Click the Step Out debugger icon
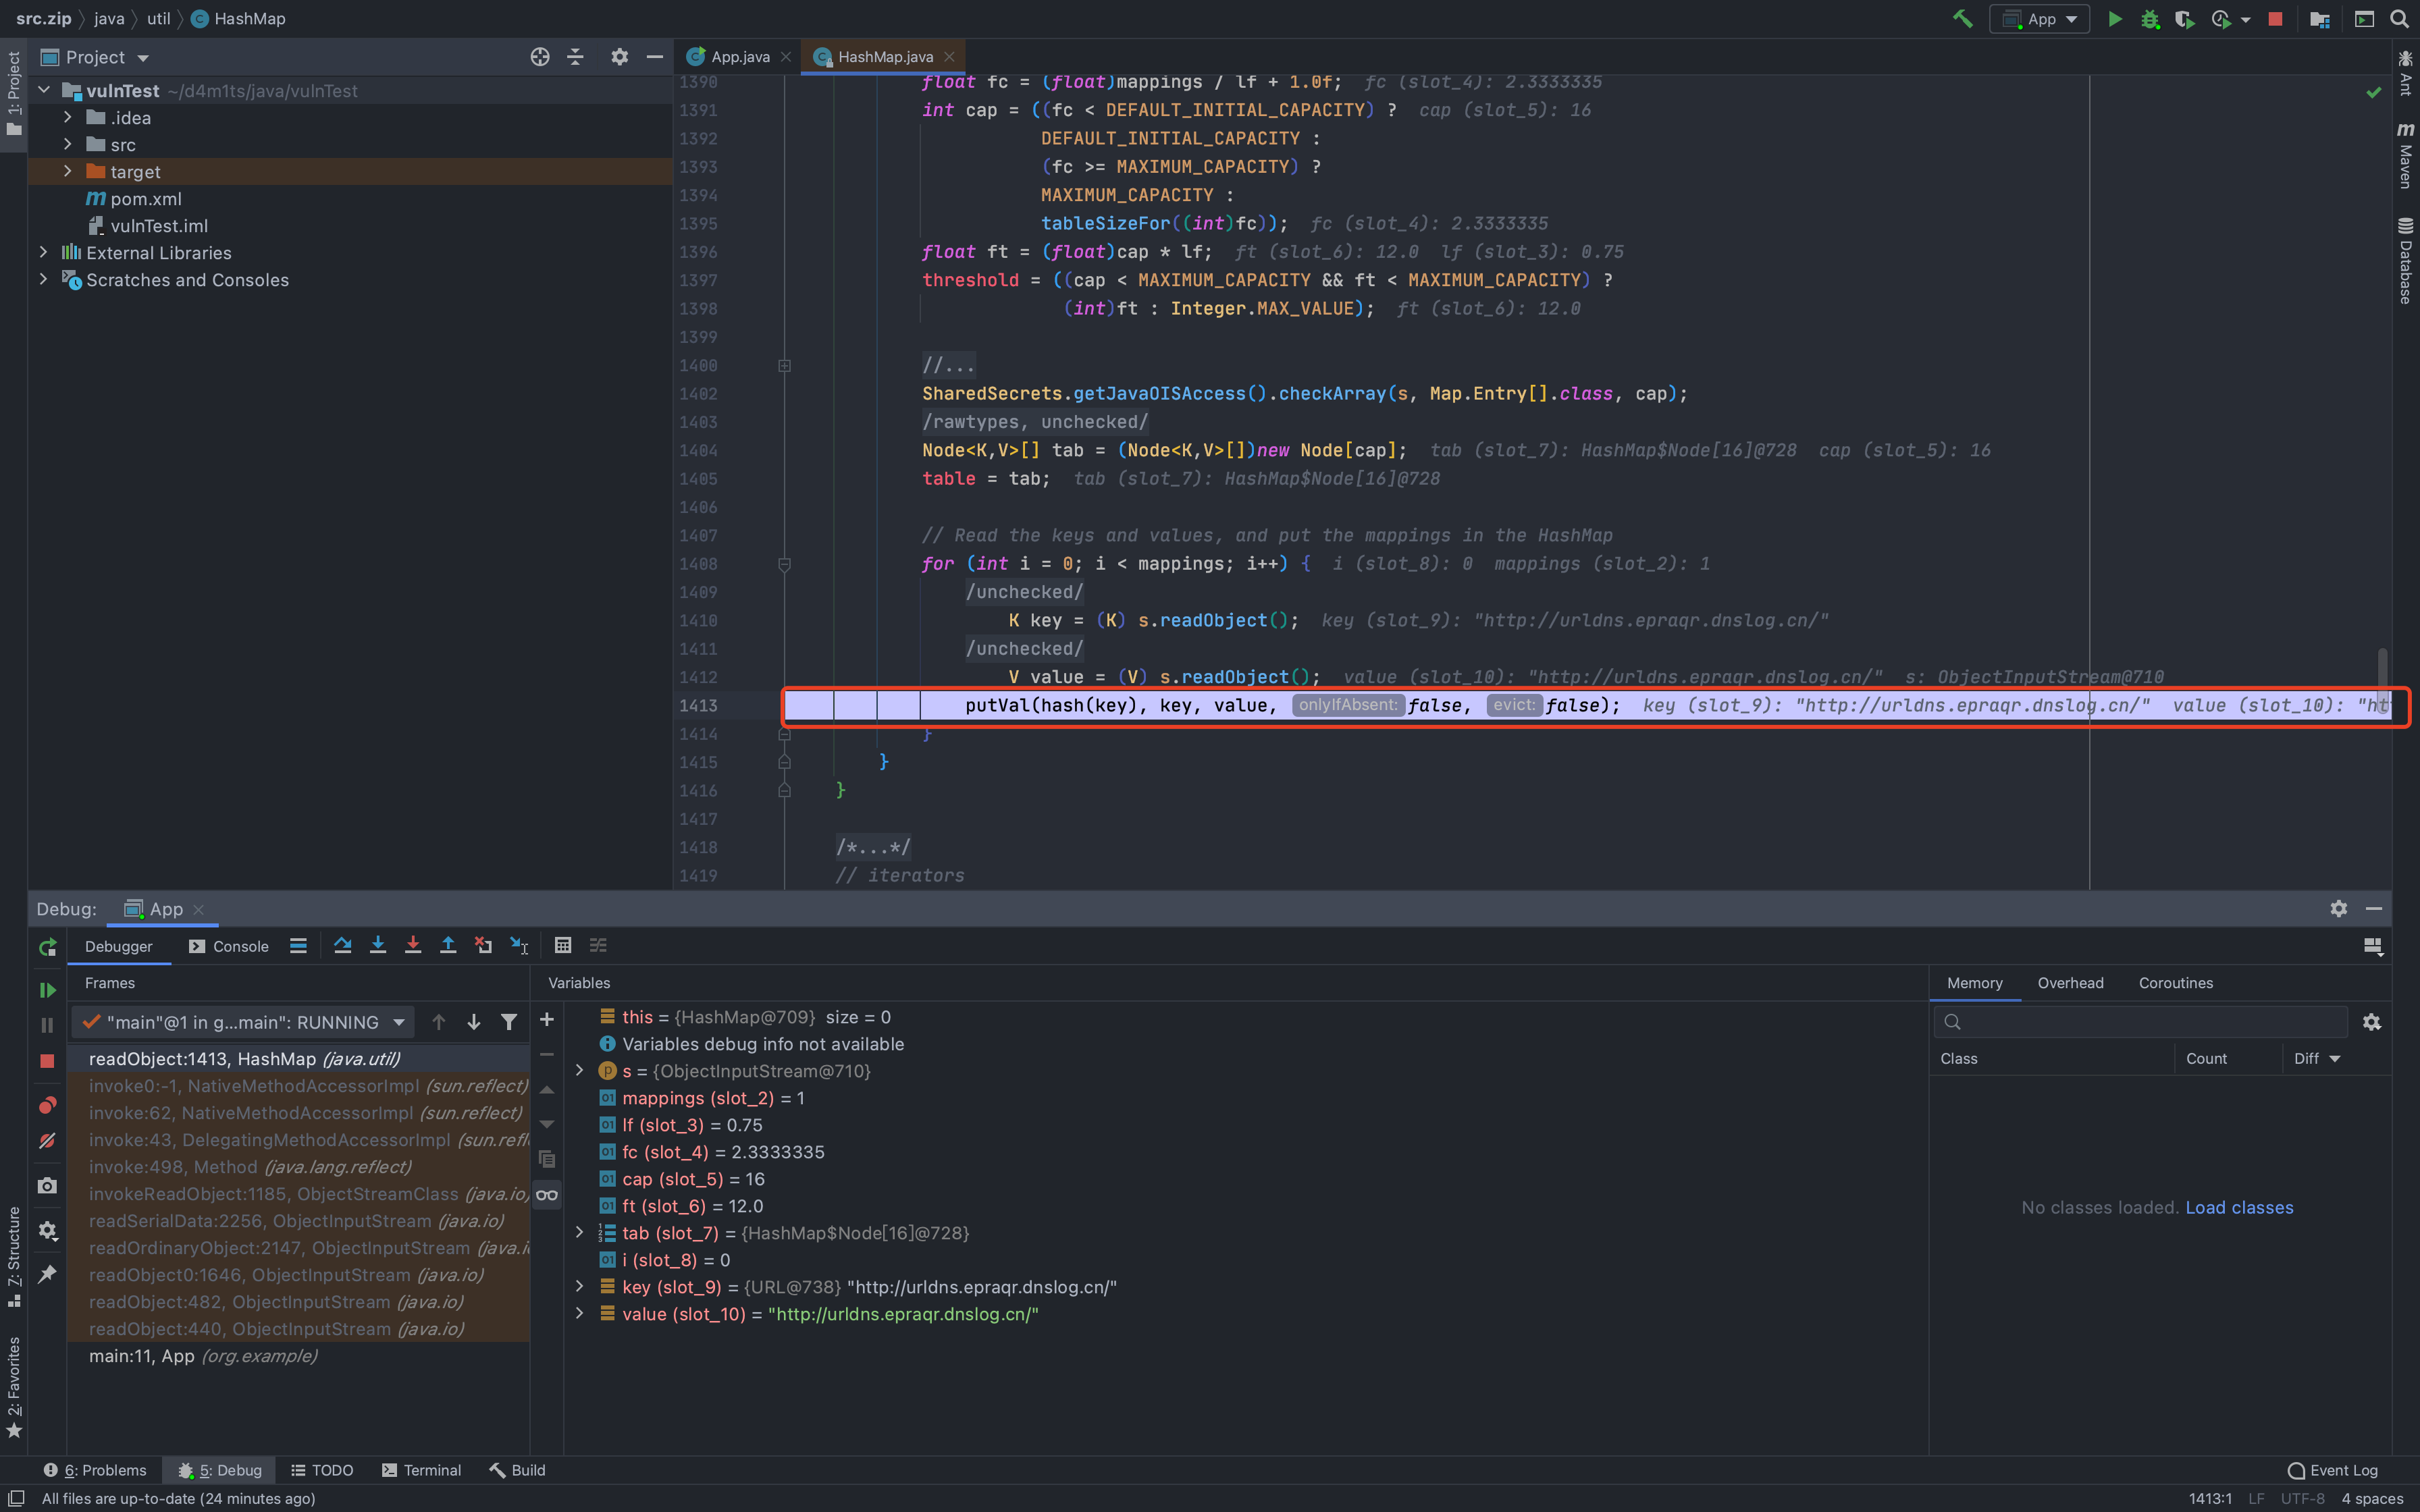2420x1512 pixels. (448, 945)
